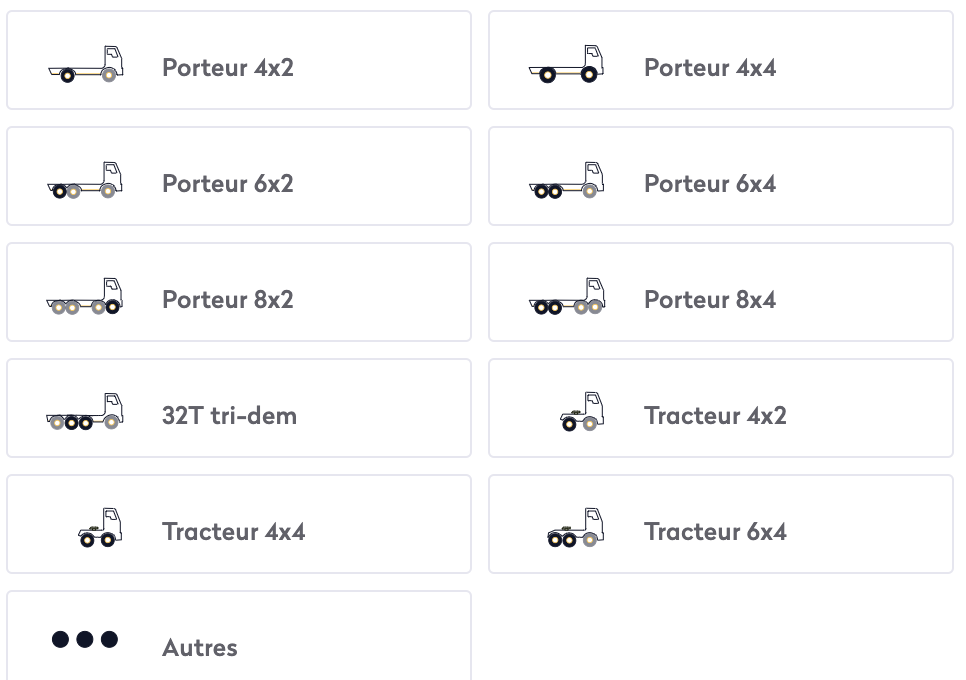Select the Porteur 8x2 truck icon
The image size is (966, 680).
point(86,296)
